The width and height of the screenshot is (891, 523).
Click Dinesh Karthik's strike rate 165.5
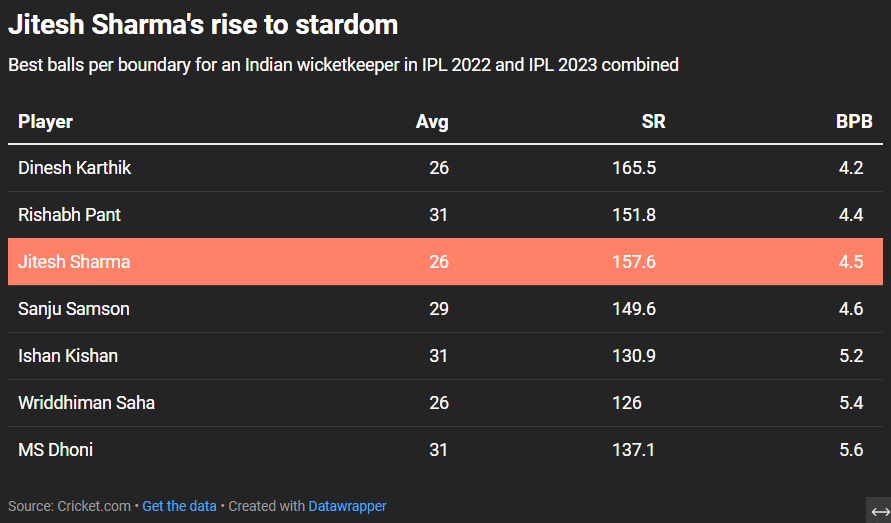pos(634,168)
